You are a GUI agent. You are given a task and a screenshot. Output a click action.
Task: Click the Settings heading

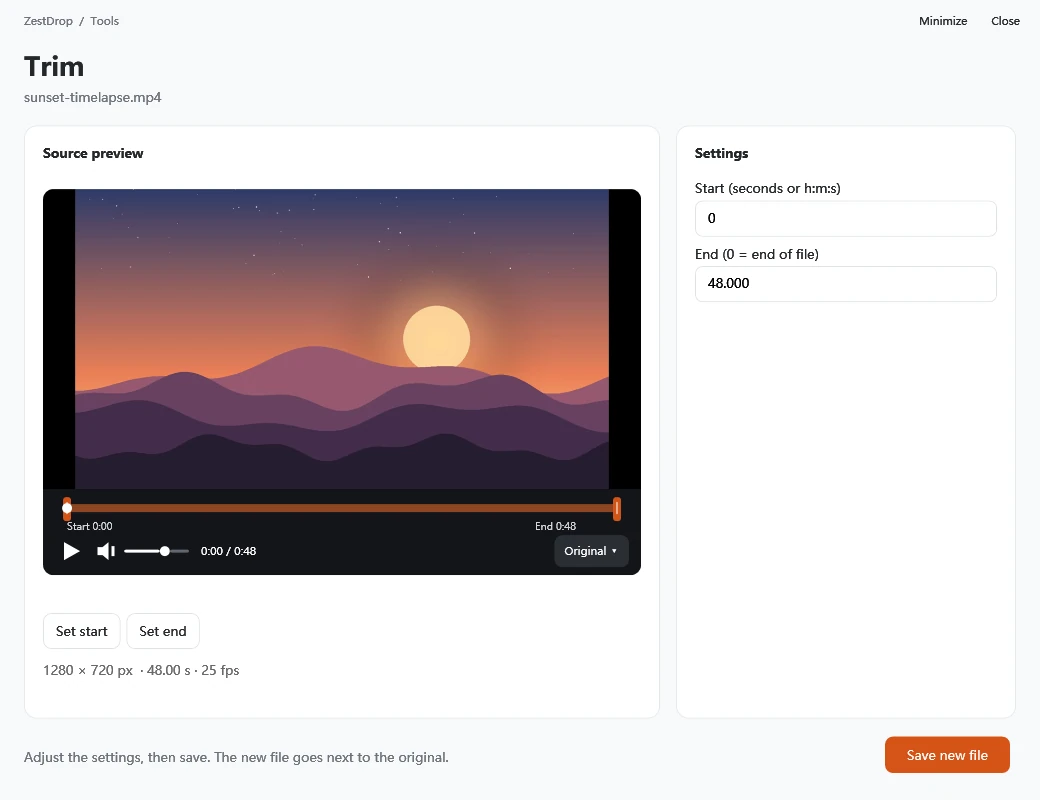[721, 153]
